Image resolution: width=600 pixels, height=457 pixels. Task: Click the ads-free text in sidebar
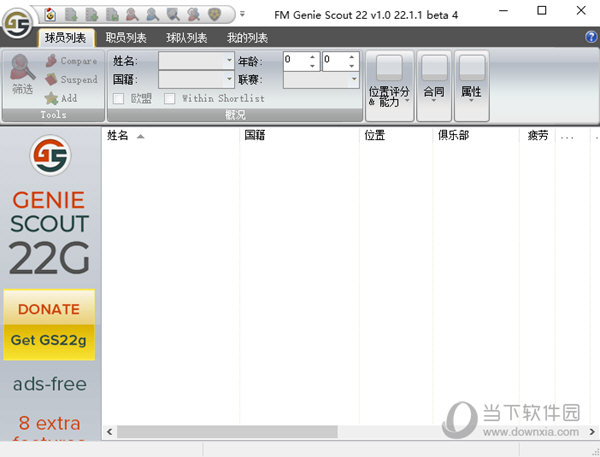point(50,384)
